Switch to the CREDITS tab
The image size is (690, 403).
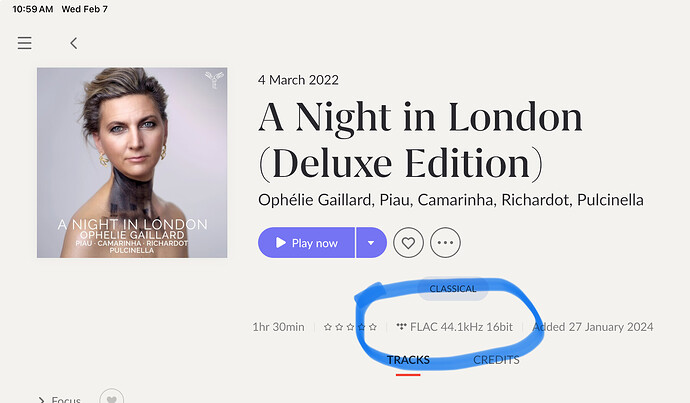coord(496,360)
